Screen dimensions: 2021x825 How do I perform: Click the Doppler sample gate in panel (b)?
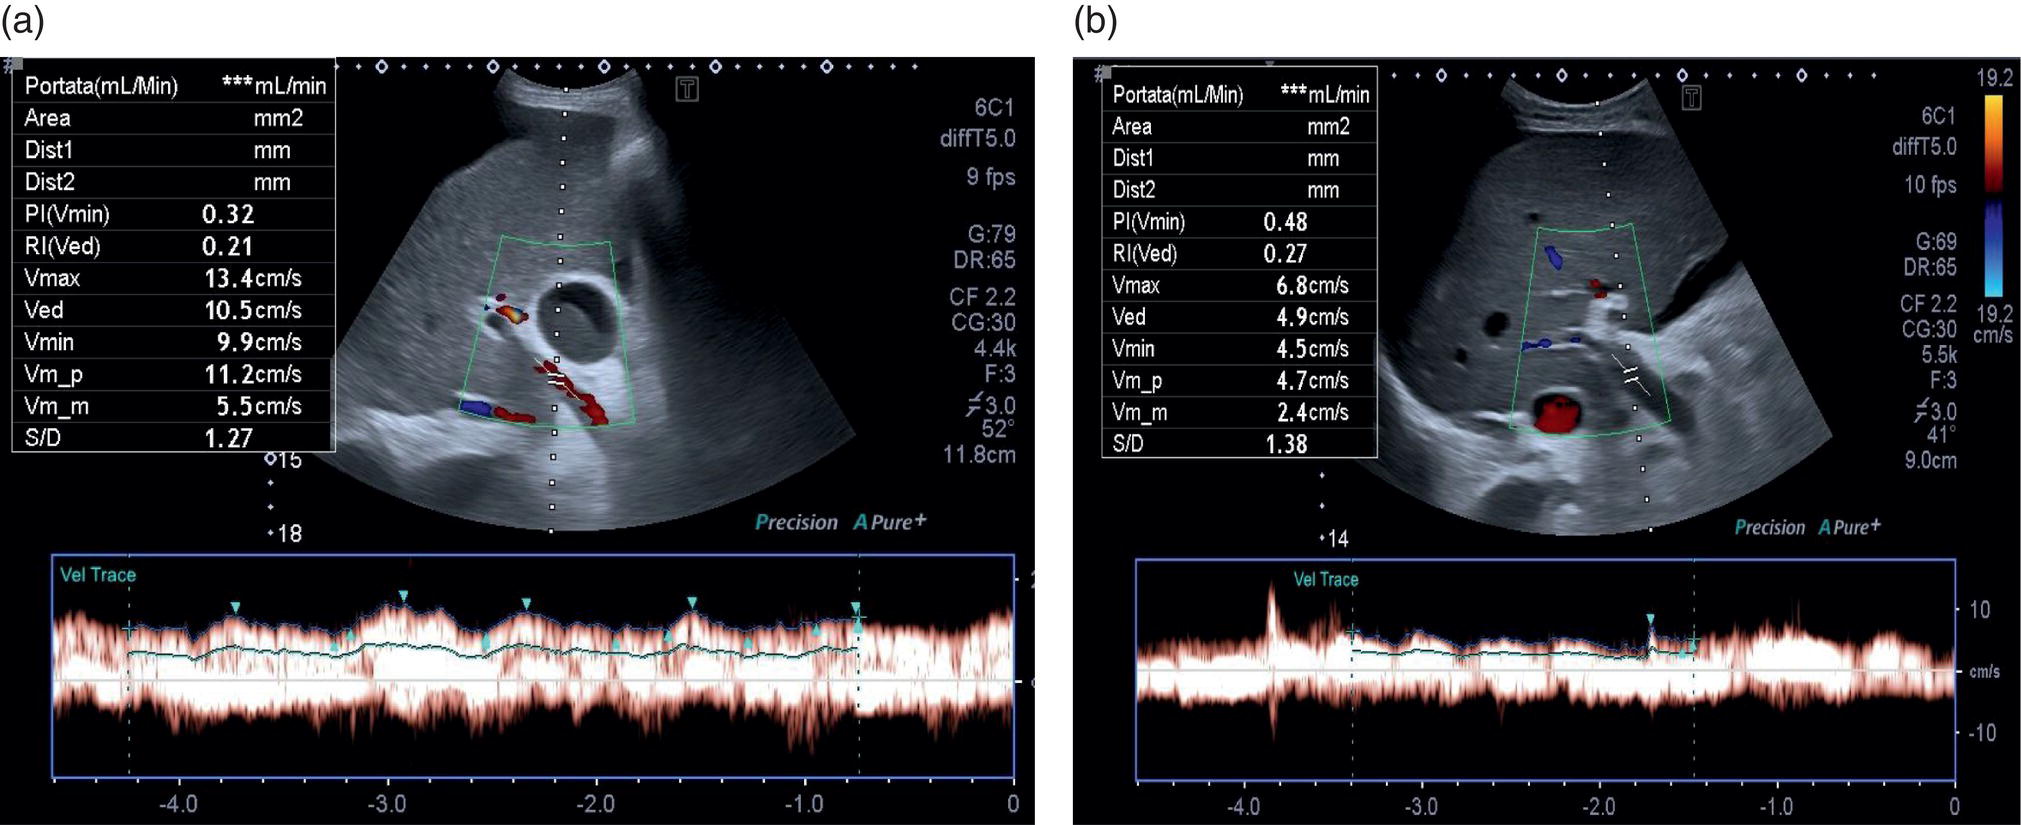1632,376
